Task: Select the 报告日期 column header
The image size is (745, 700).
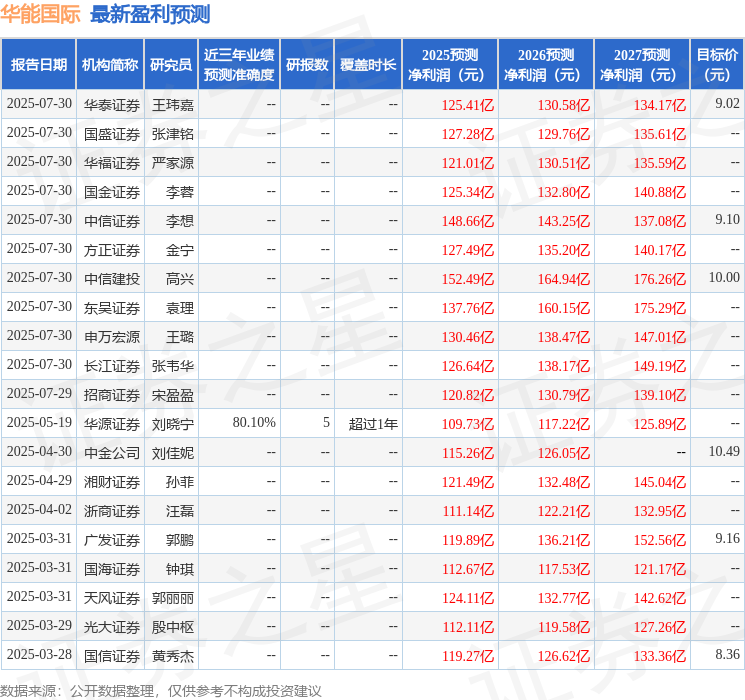Action: tap(38, 65)
